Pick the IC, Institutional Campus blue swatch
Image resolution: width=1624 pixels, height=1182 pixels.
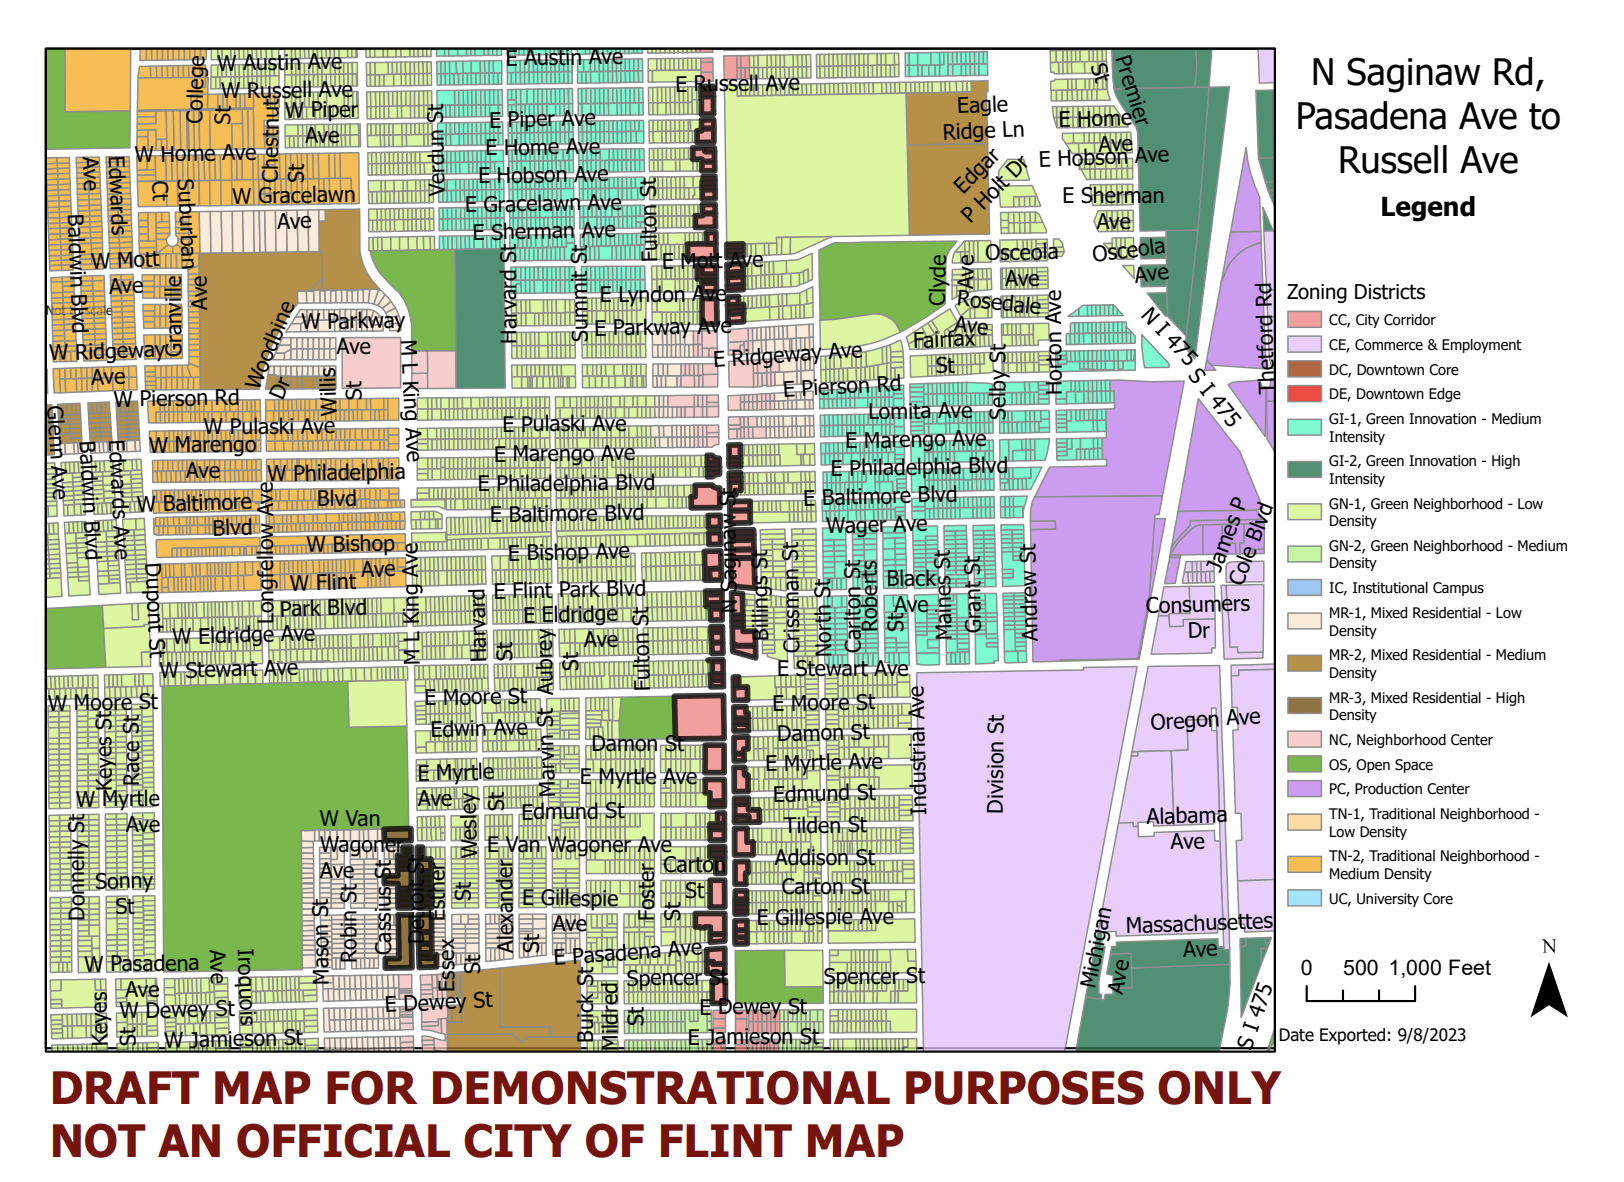[1304, 588]
